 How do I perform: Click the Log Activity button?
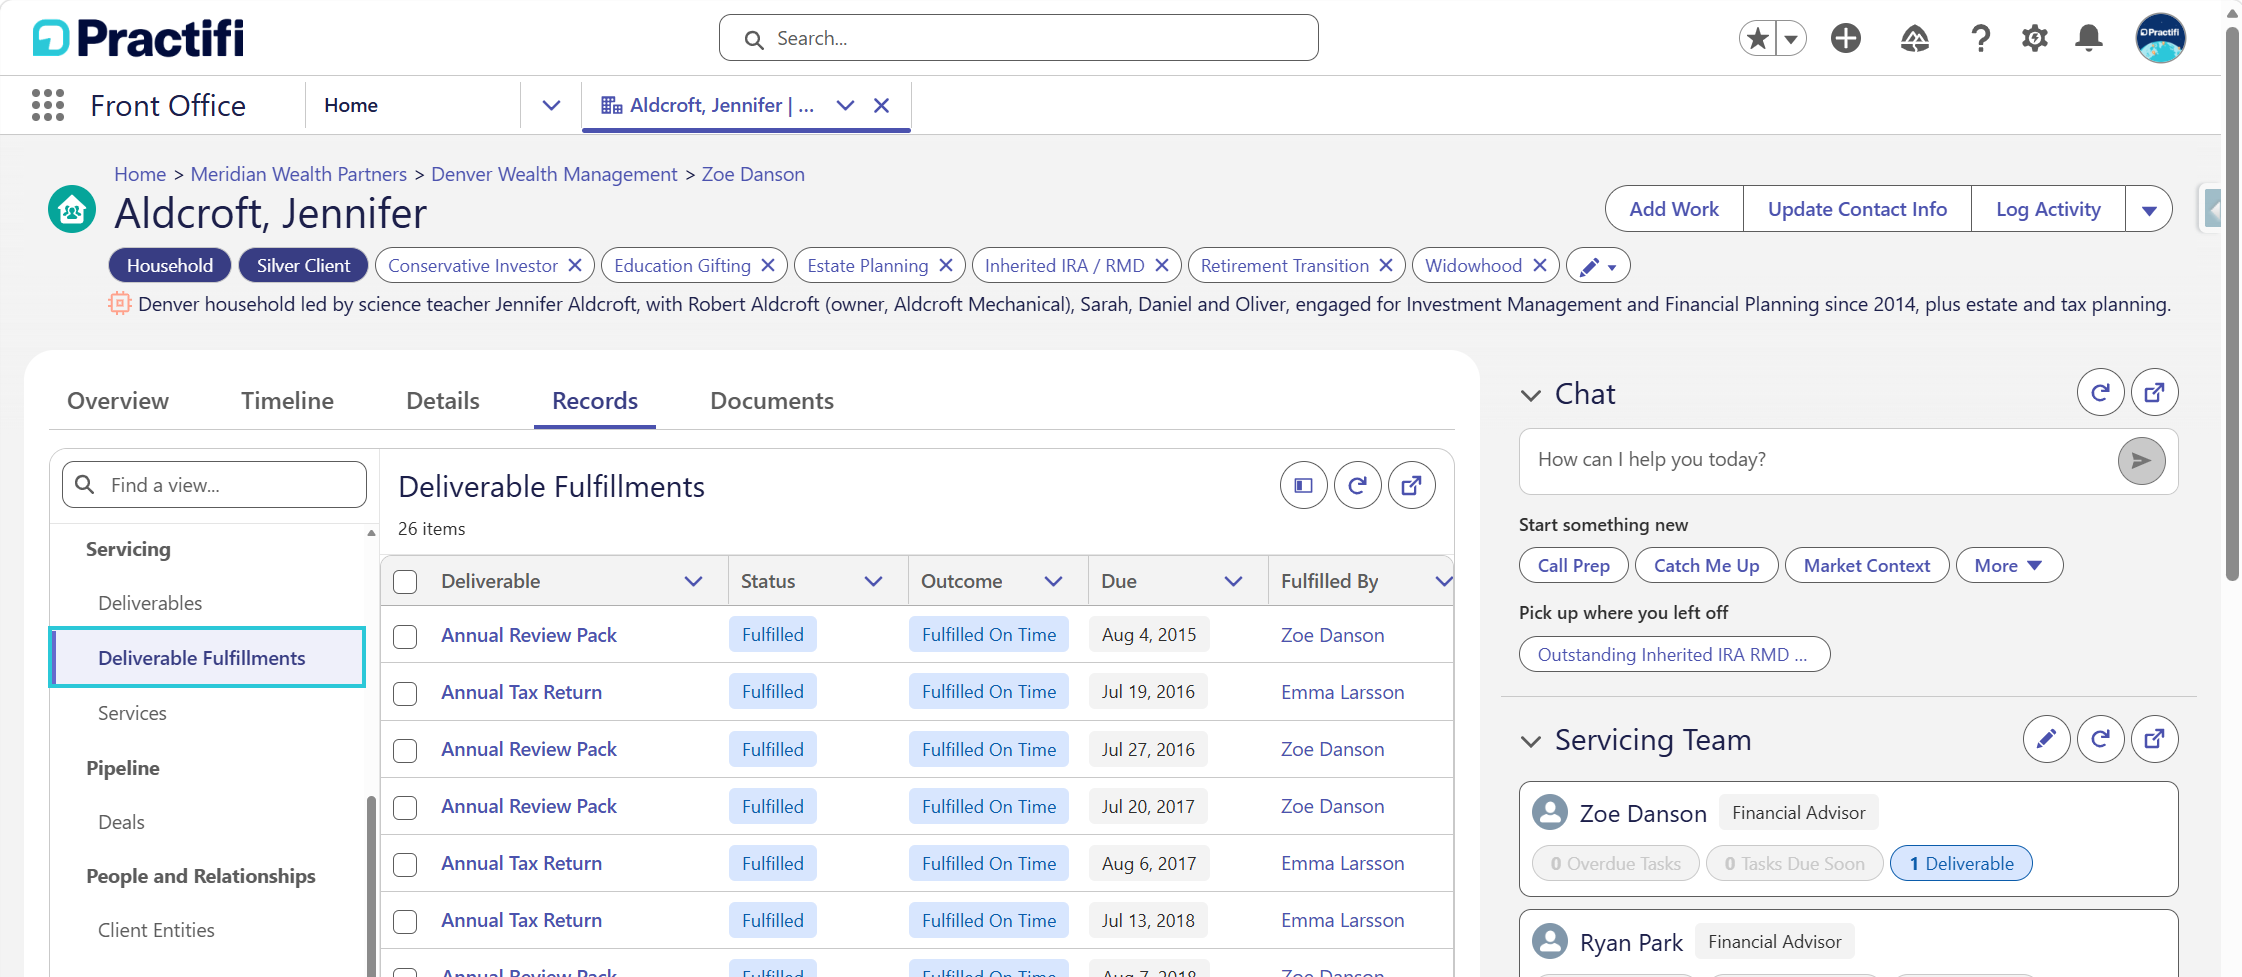(2048, 209)
